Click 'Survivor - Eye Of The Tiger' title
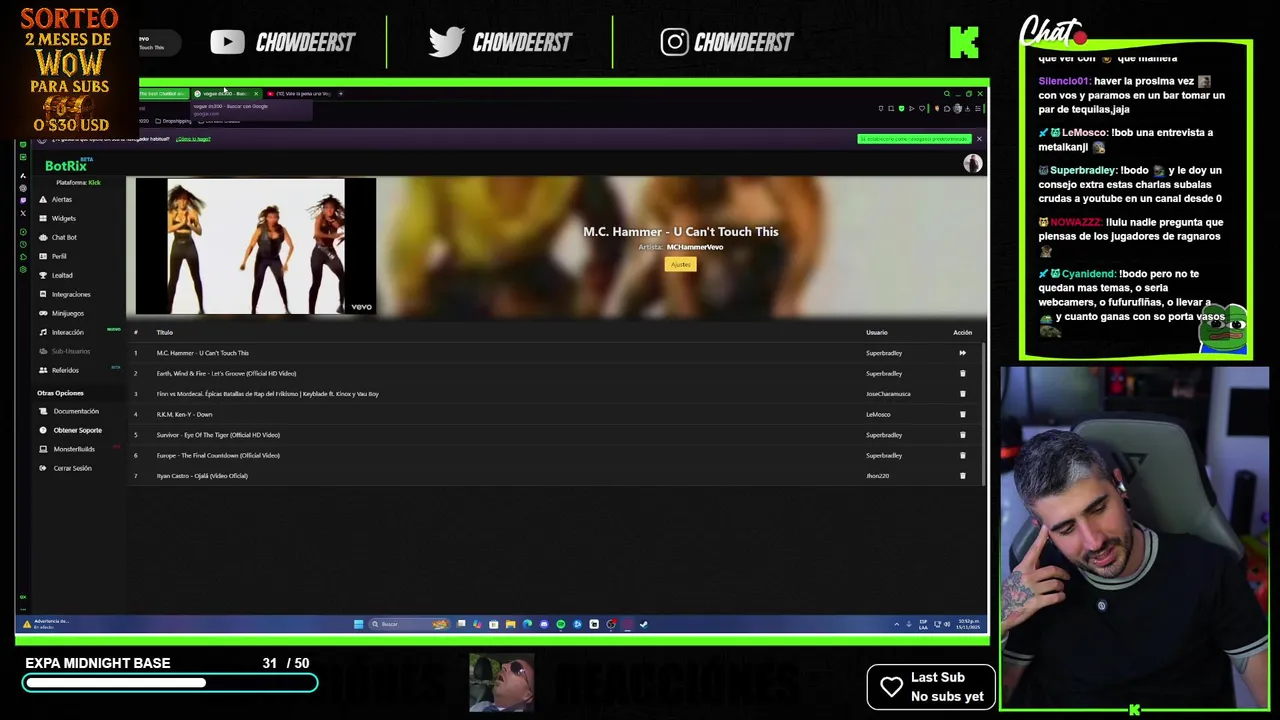 (218, 435)
